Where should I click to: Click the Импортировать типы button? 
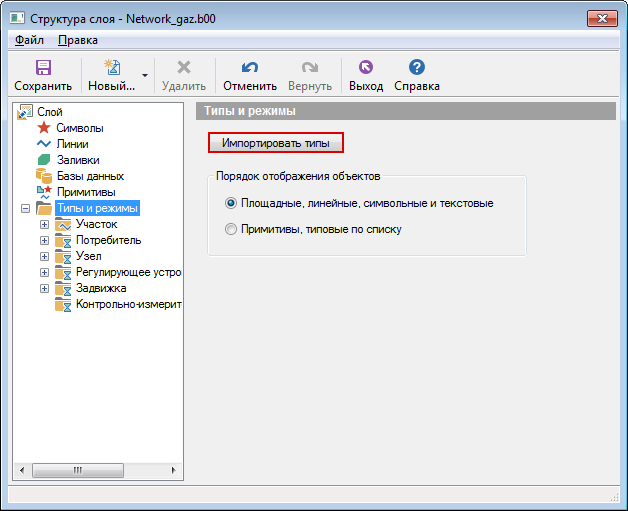coord(276,143)
